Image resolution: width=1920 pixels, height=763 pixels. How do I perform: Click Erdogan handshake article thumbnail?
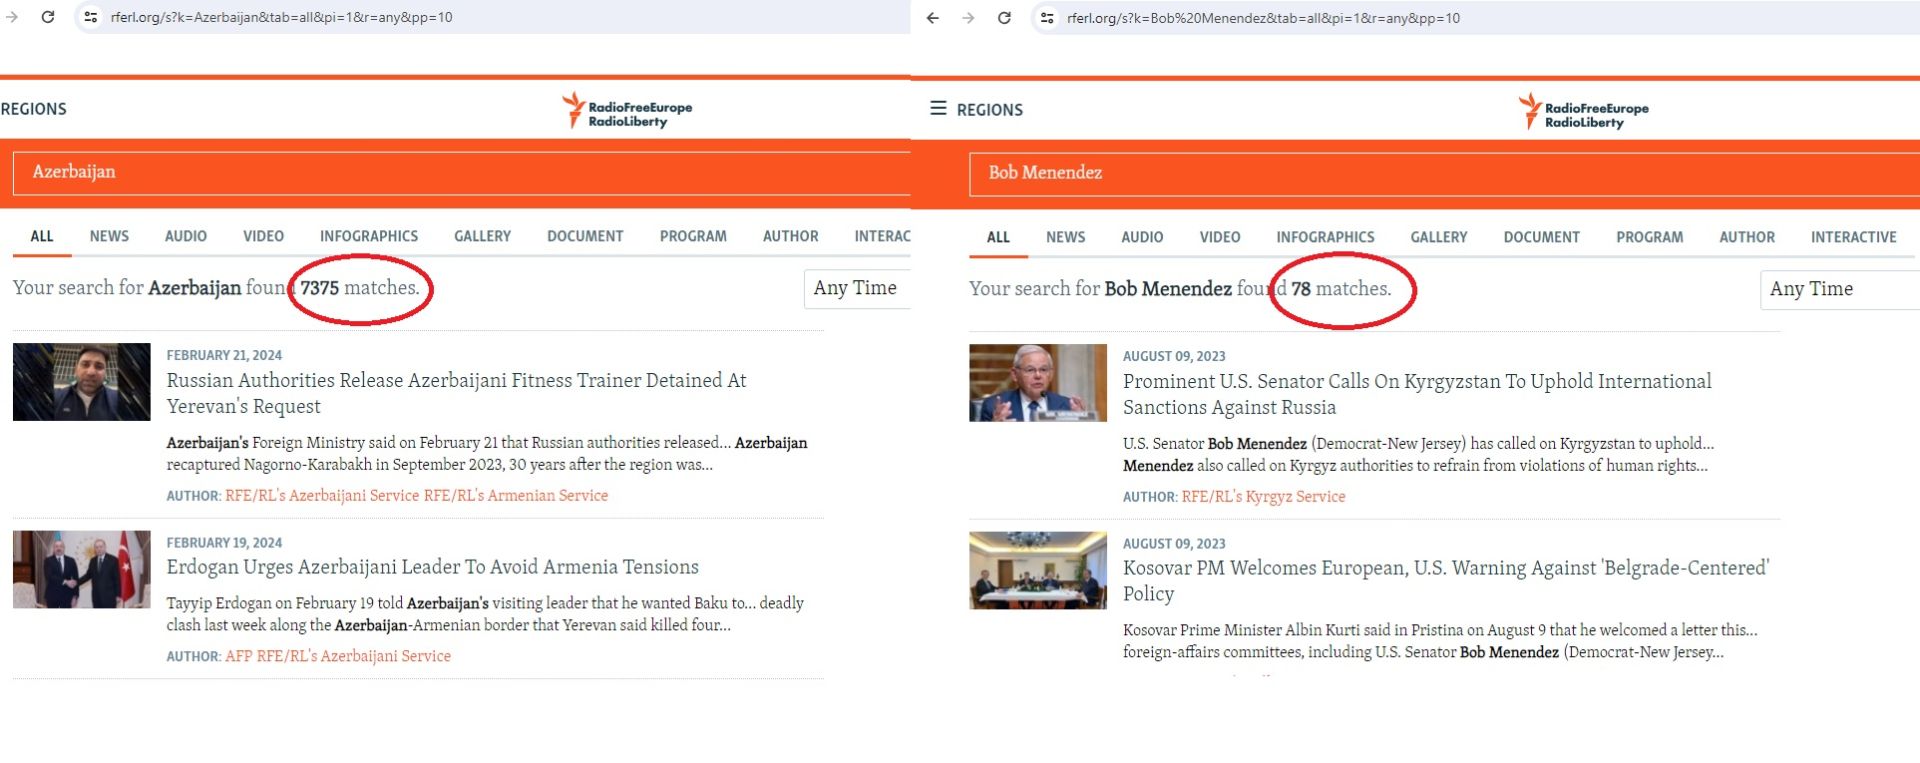(82, 569)
